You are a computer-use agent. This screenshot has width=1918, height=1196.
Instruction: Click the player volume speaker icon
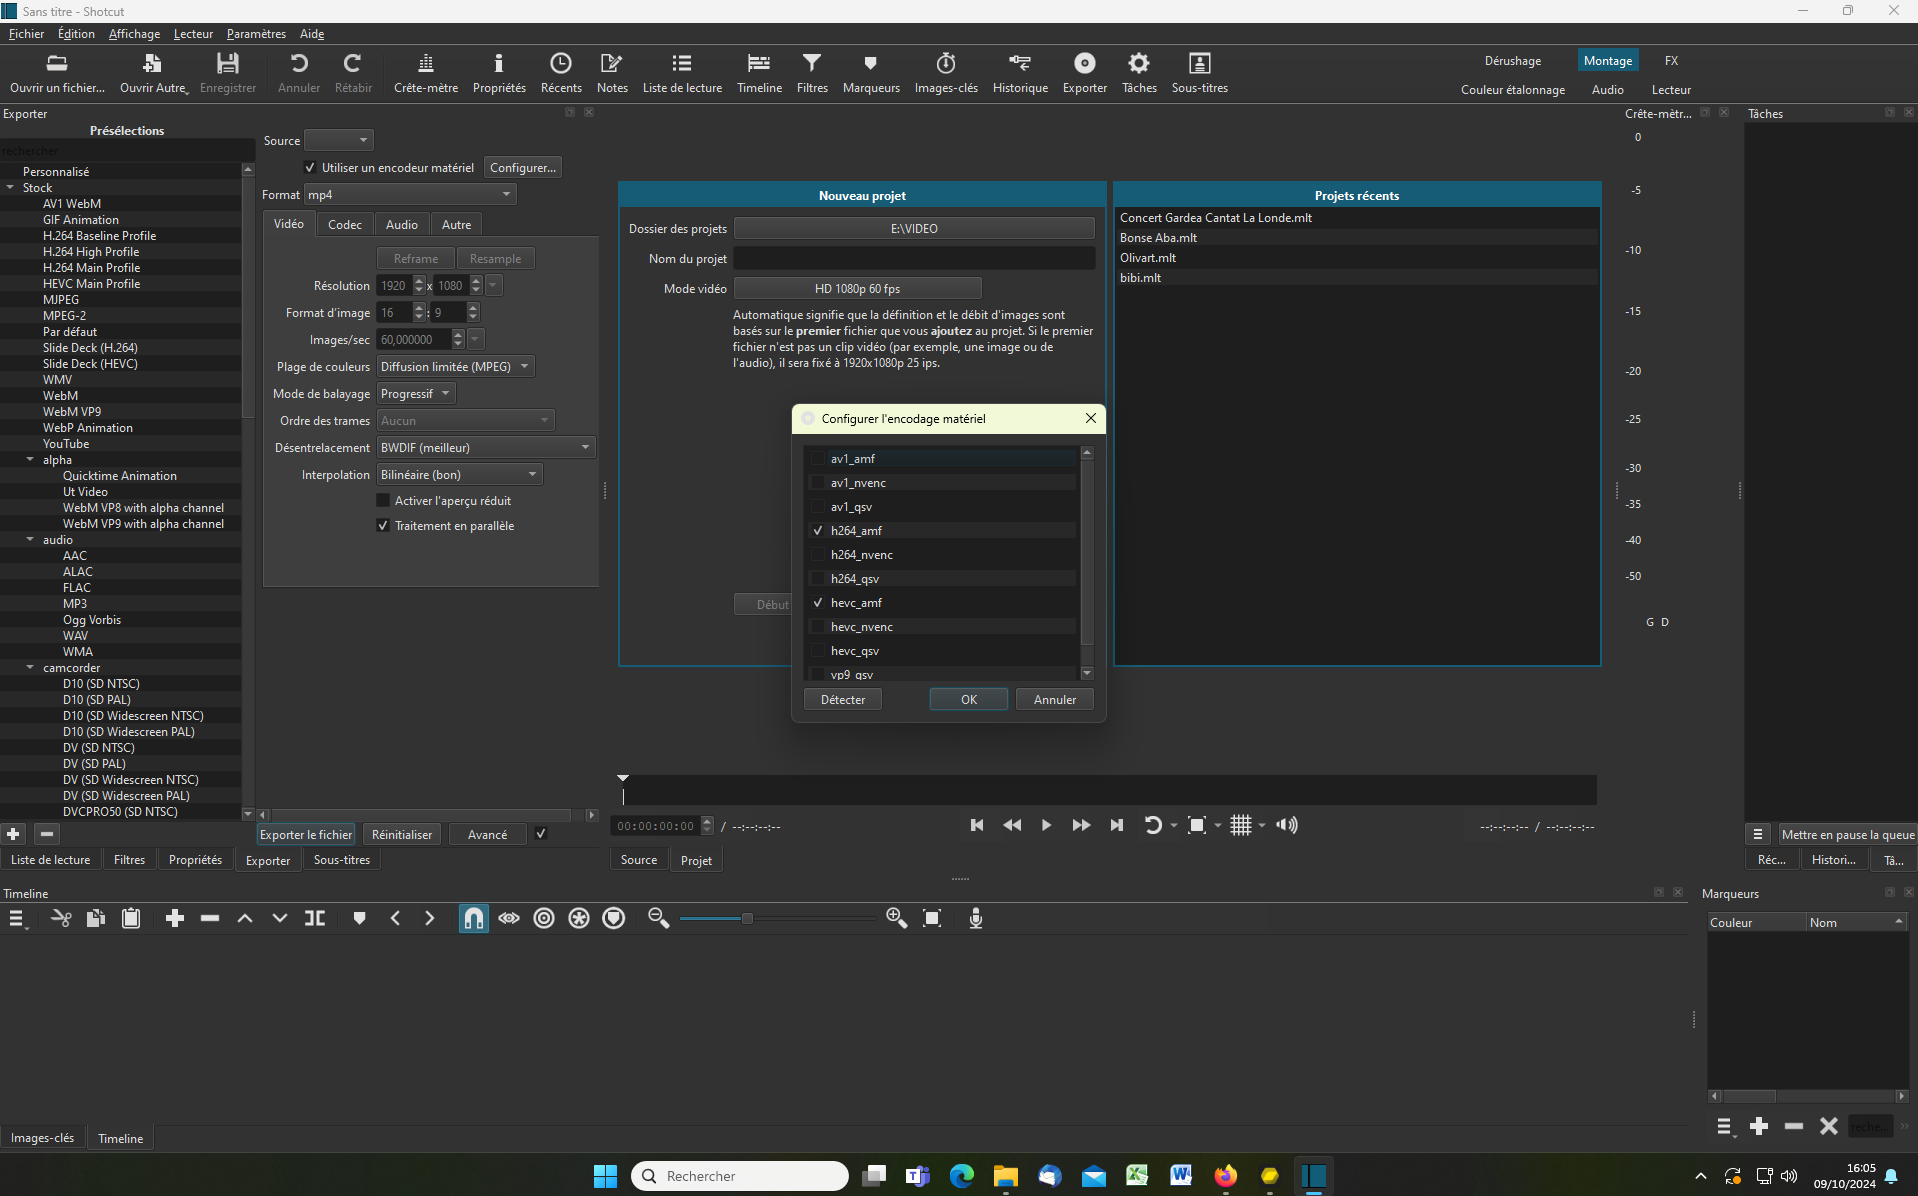1287,825
